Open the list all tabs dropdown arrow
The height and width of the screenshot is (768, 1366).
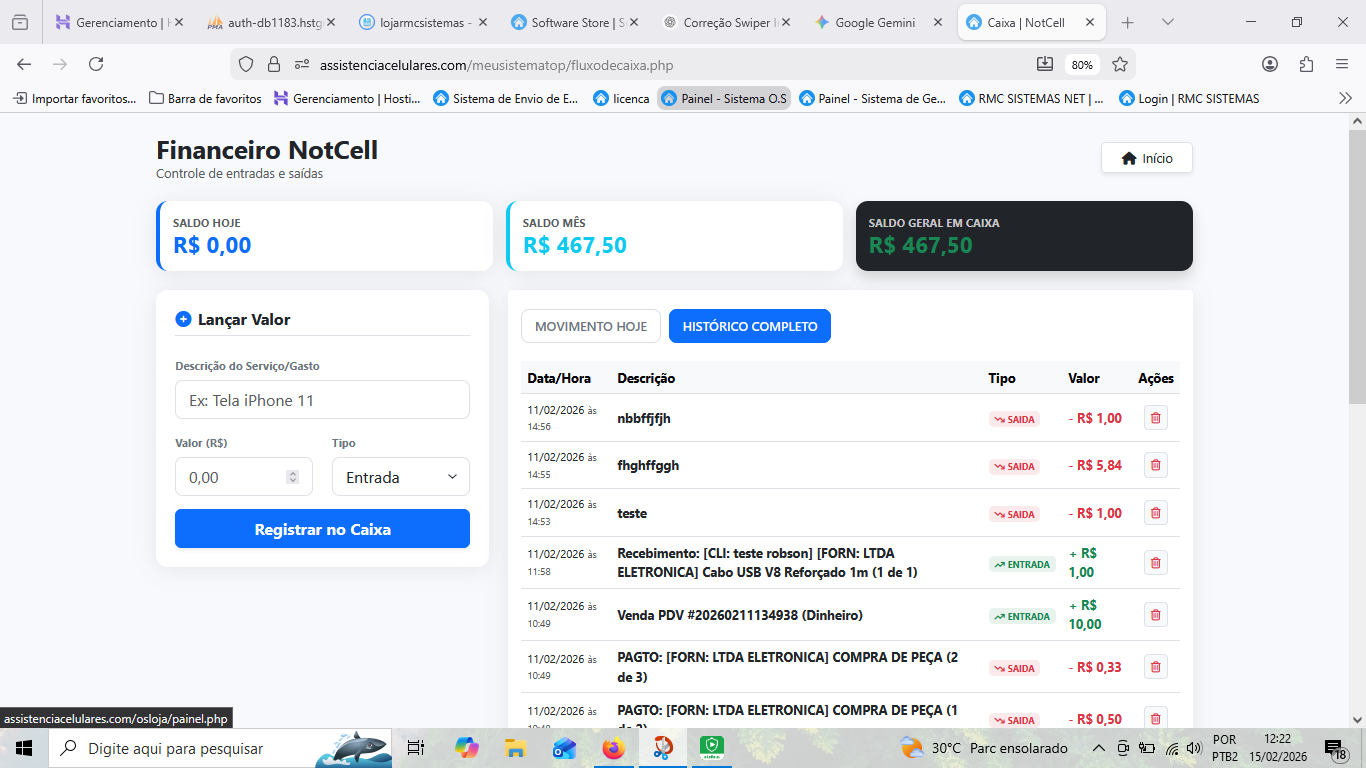(1168, 22)
